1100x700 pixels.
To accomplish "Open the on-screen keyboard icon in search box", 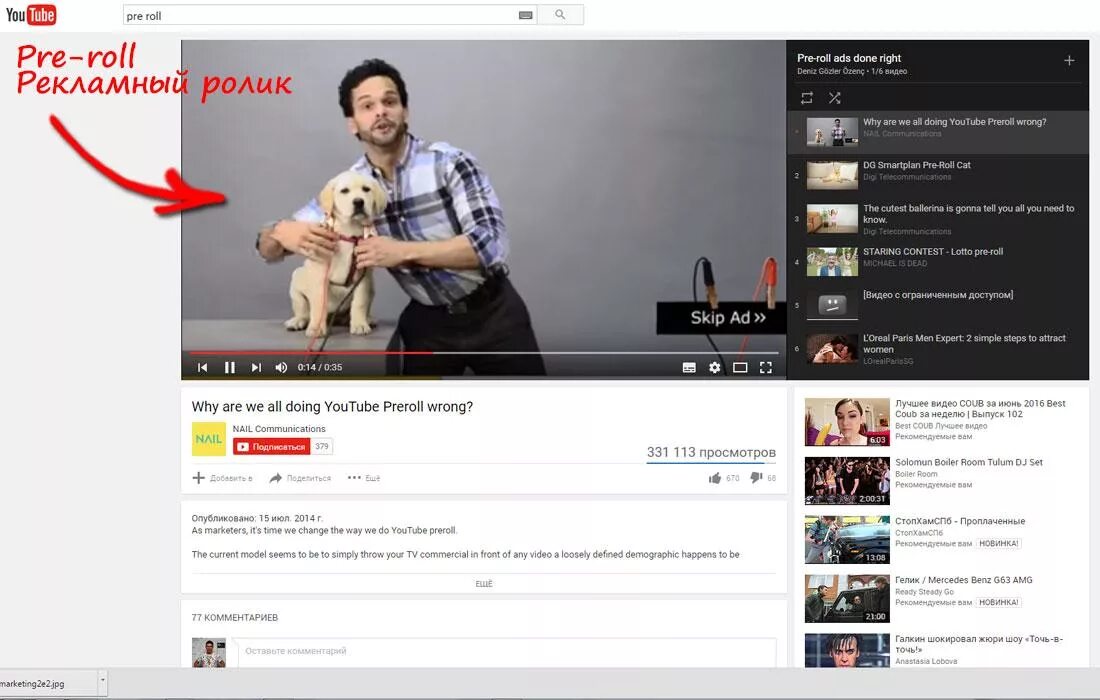I will point(525,15).
